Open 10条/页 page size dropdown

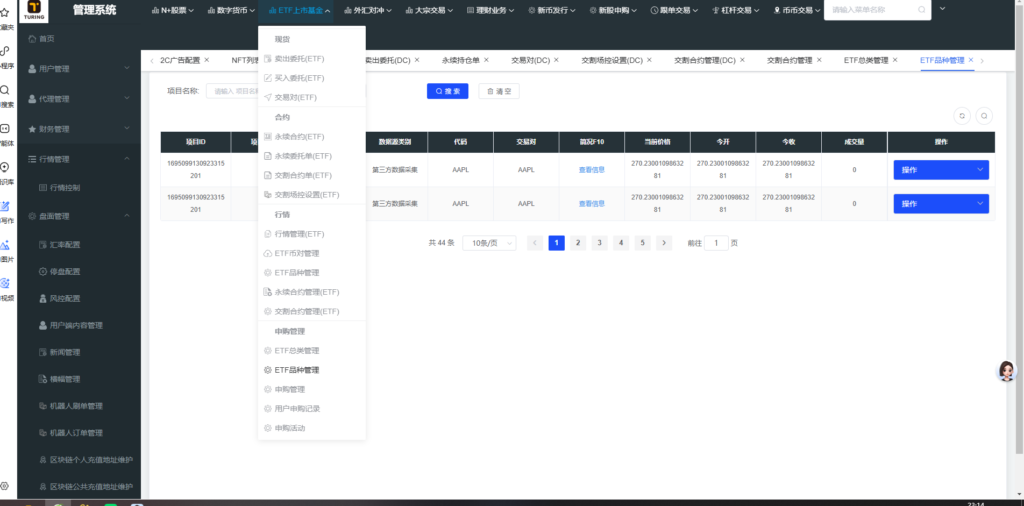click(489, 243)
